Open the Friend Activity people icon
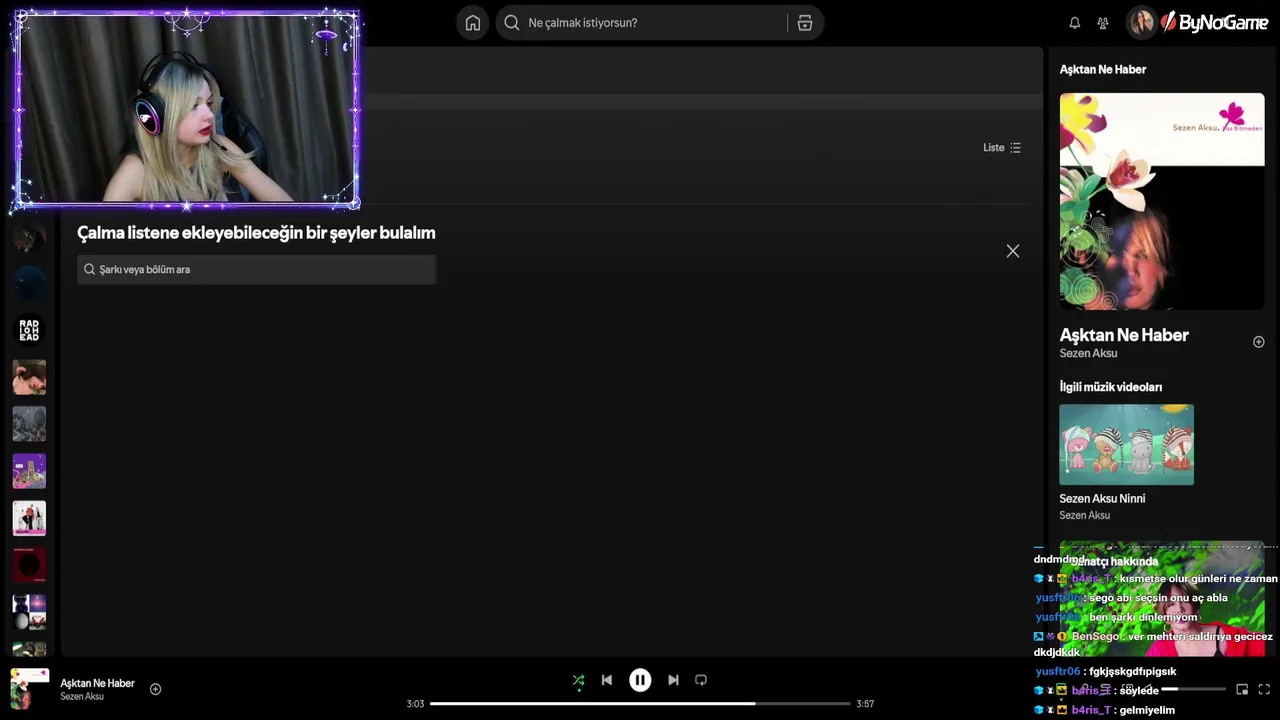Screen dimensions: 1280x720 pyautogui.click(x=1103, y=23)
